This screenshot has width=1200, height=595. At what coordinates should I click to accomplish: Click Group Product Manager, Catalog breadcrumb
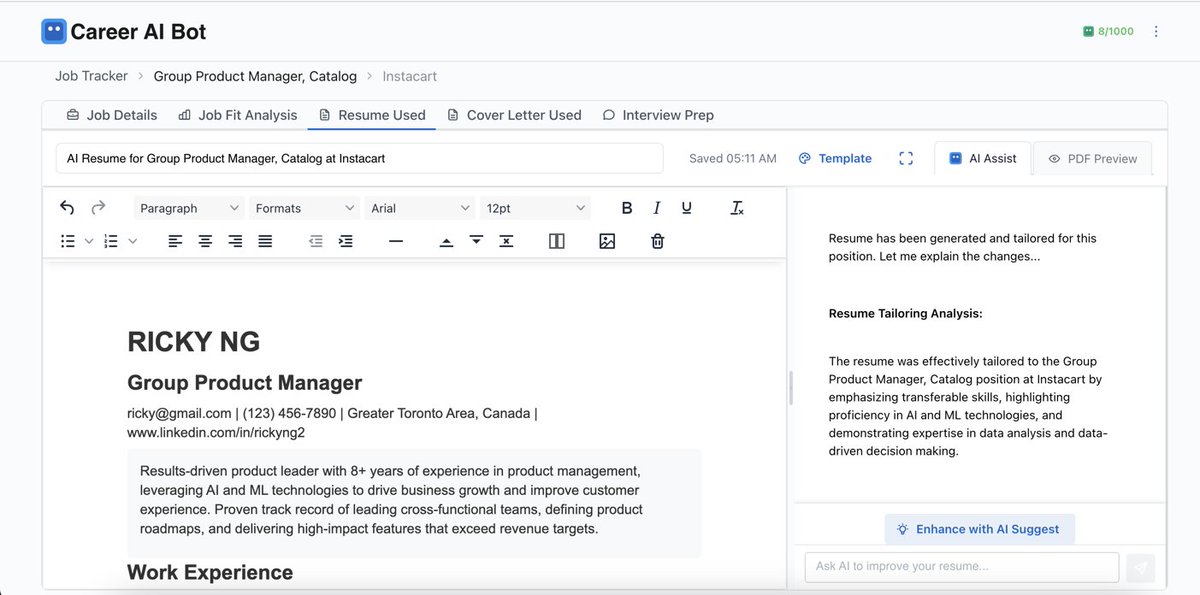pyautogui.click(x=255, y=76)
